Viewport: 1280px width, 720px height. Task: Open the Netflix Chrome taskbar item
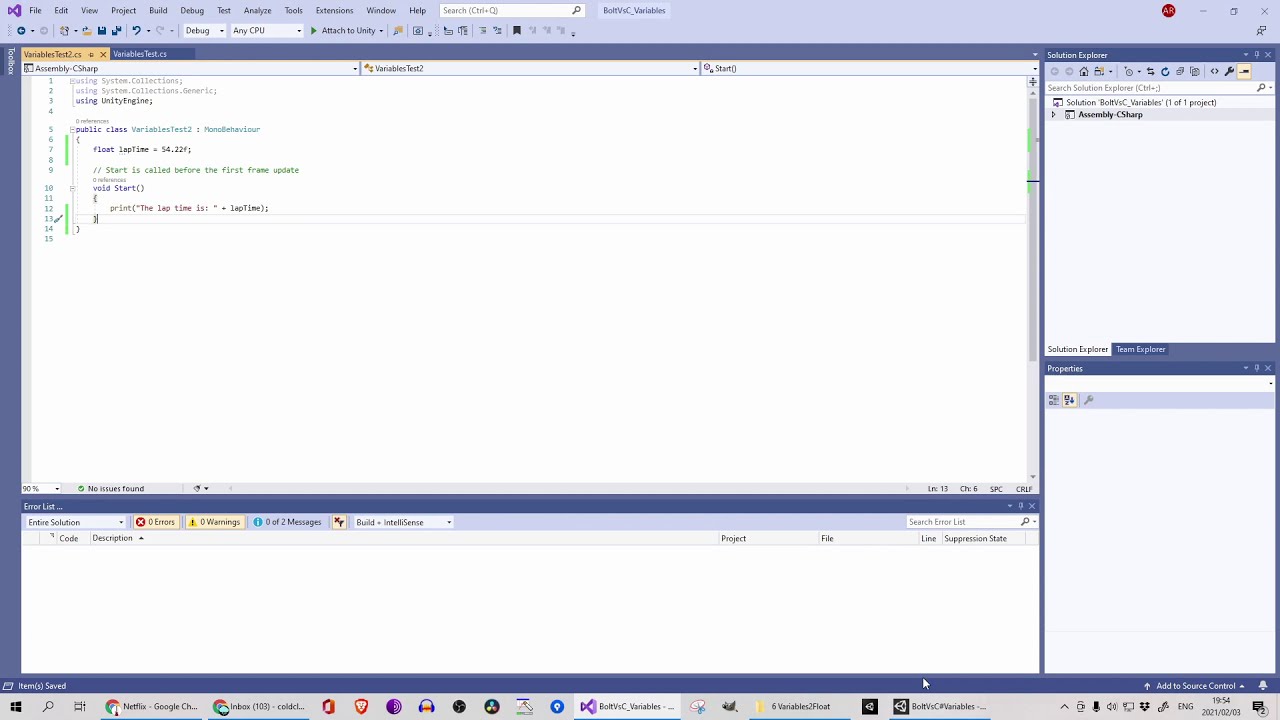tap(152, 706)
